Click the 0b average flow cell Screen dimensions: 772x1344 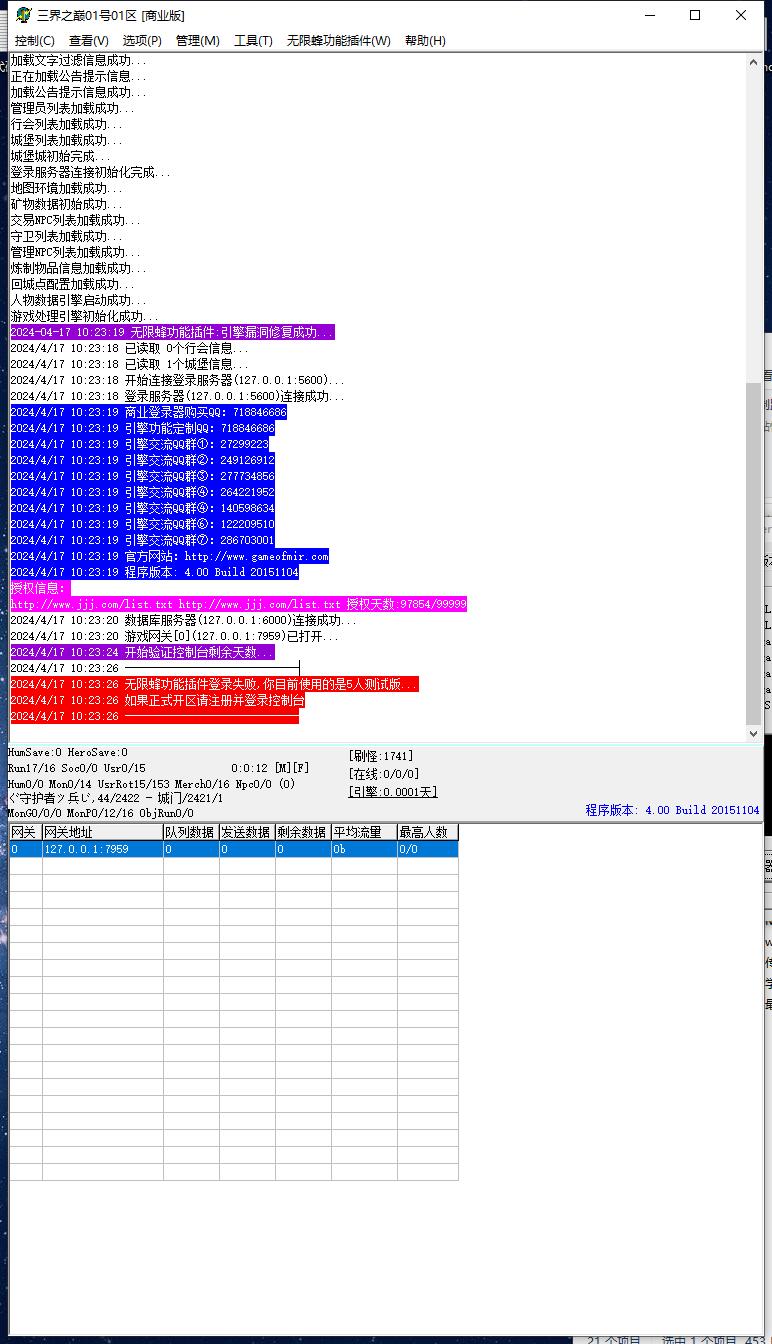coord(364,849)
